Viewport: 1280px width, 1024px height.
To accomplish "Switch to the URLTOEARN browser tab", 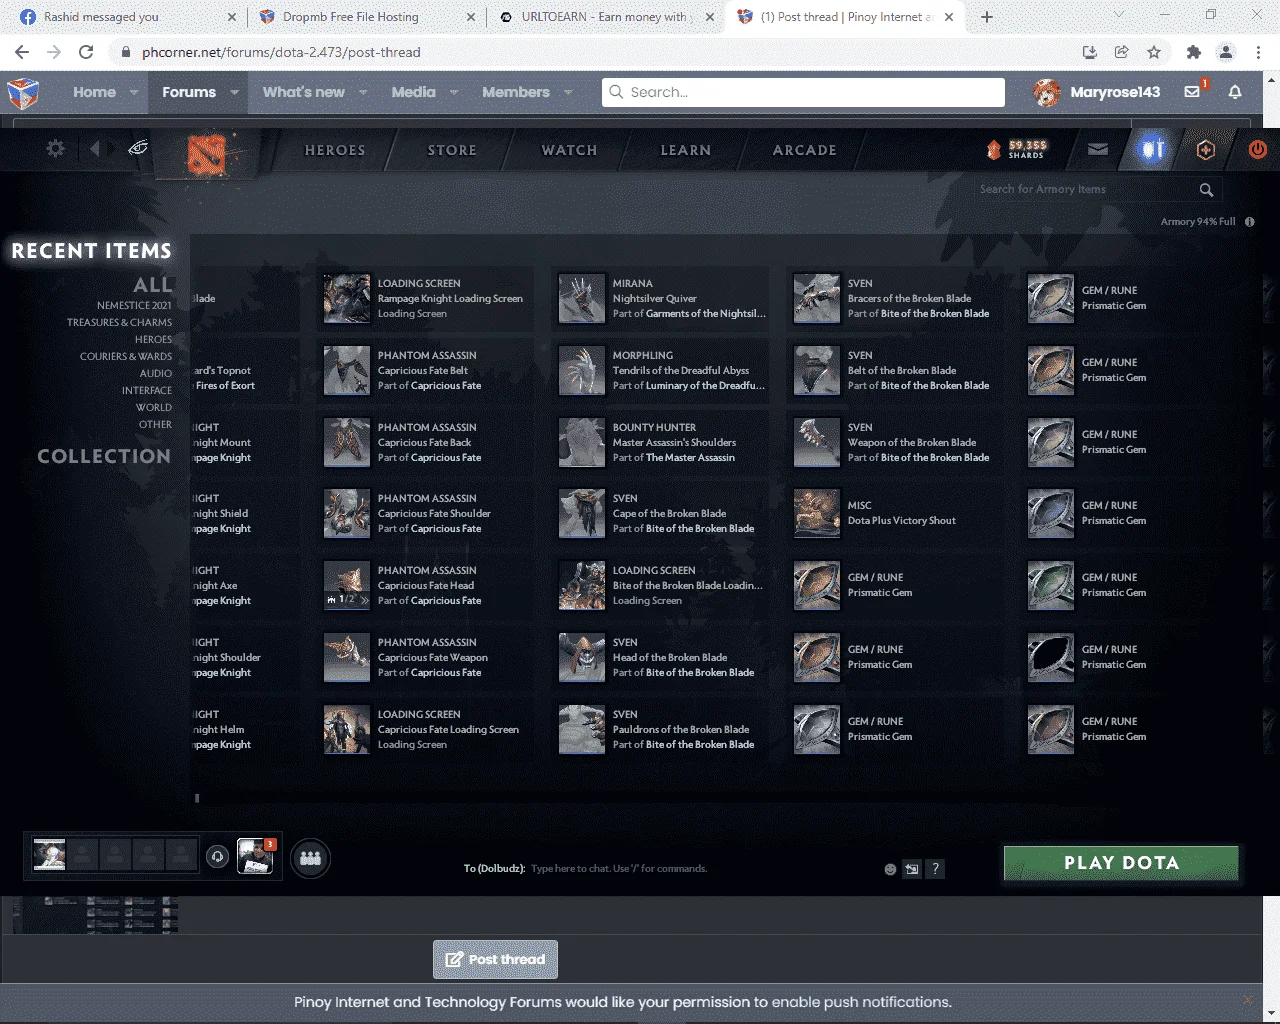I will (606, 17).
